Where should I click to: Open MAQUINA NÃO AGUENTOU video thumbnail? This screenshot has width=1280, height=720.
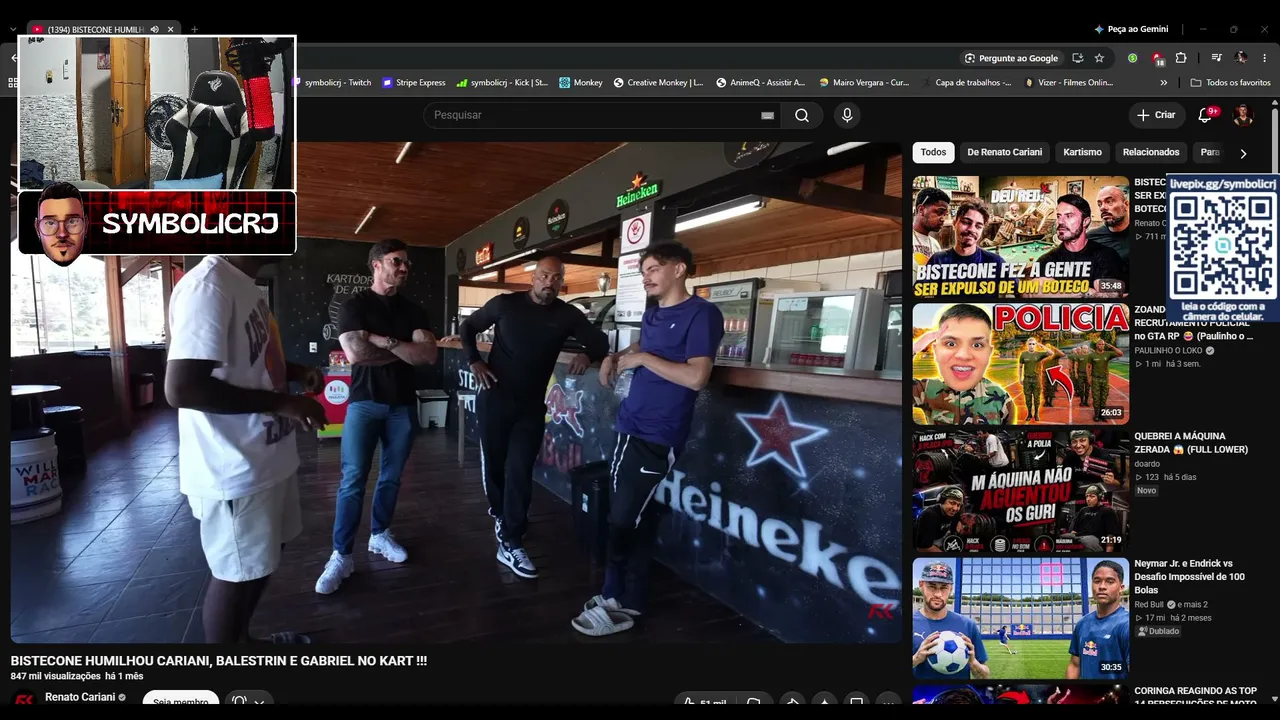click(1021, 491)
